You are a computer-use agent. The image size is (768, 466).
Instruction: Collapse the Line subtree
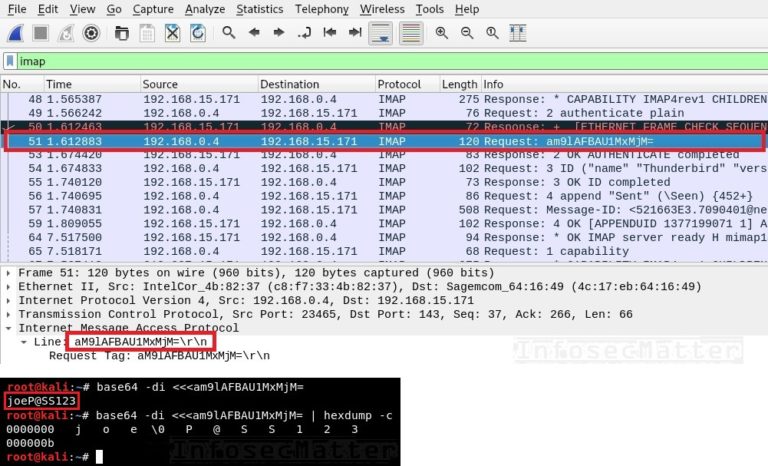(x=24, y=342)
